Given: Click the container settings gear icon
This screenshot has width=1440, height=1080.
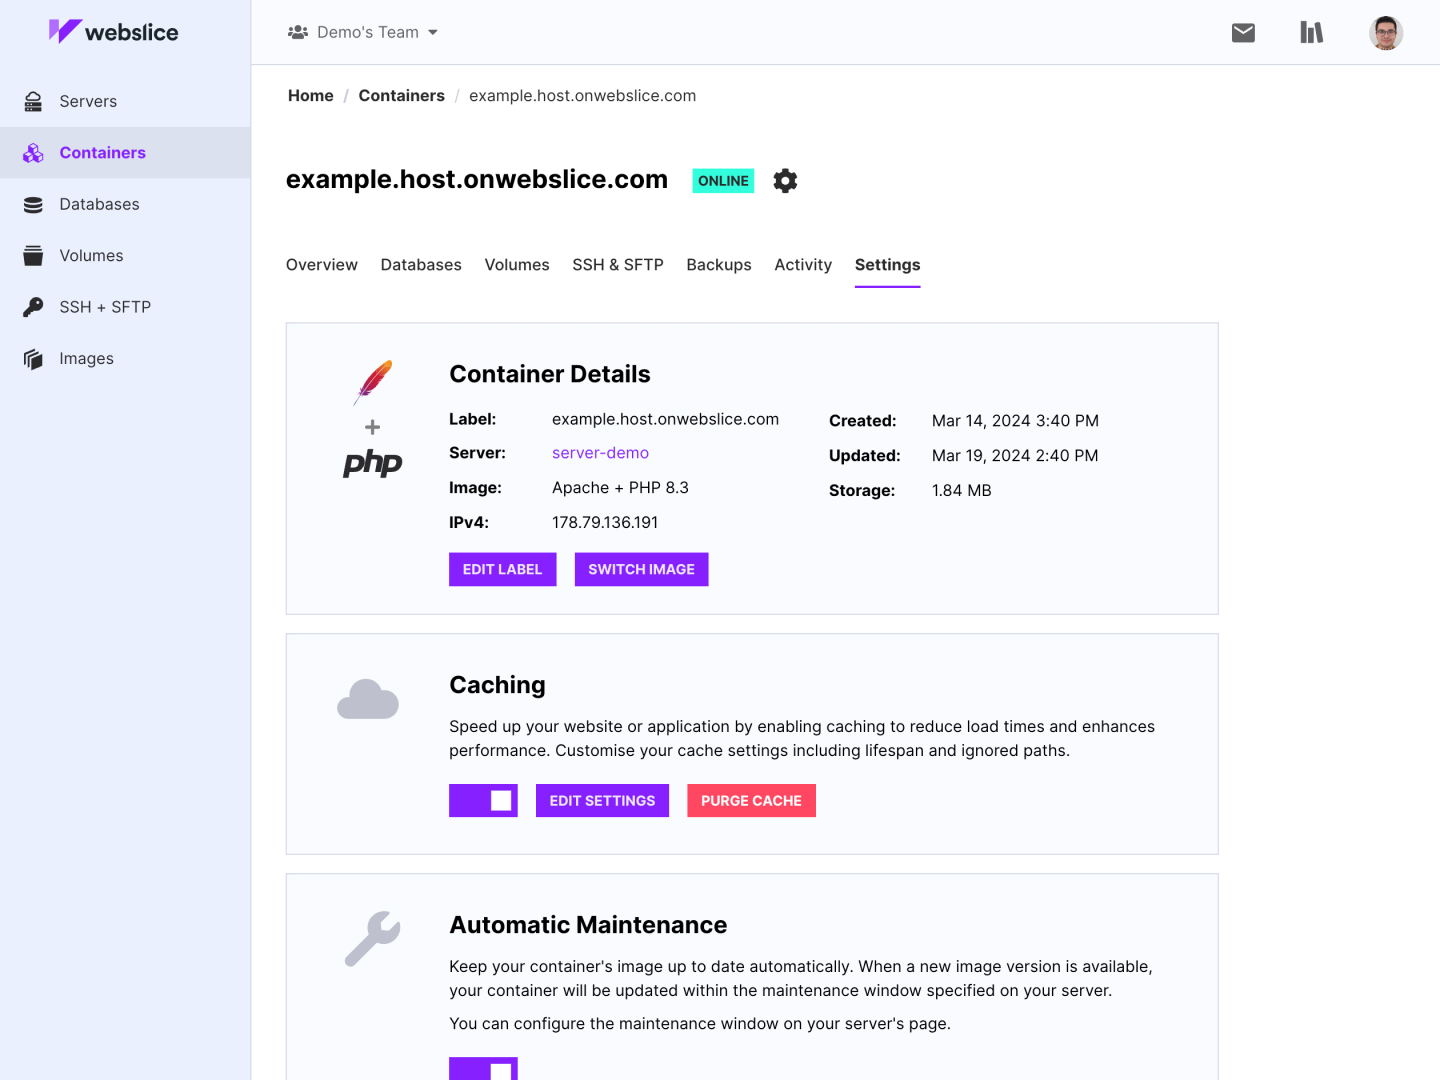Looking at the screenshot, I should [785, 180].
